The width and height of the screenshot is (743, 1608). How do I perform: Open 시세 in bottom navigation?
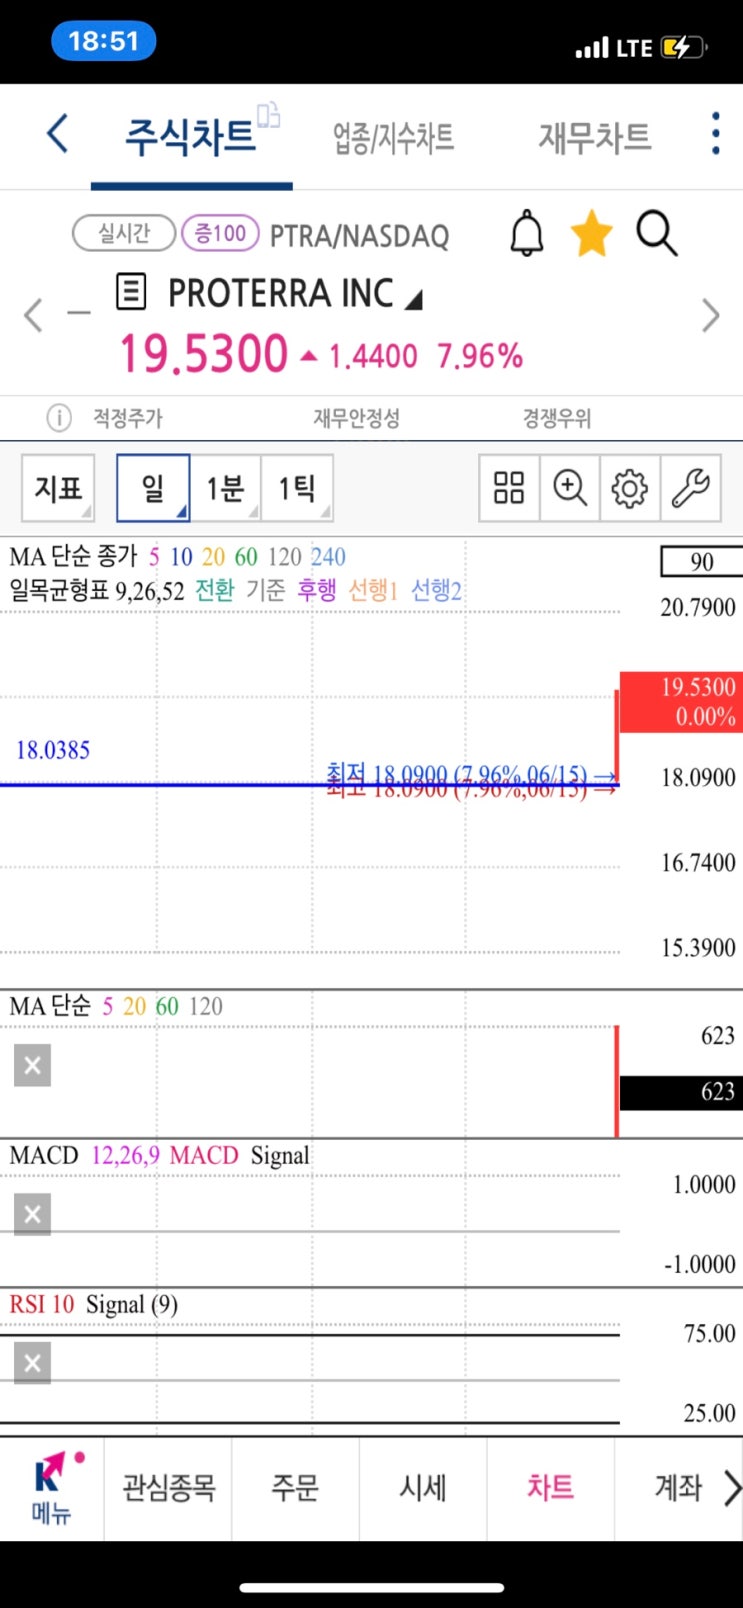[423, 1488]
